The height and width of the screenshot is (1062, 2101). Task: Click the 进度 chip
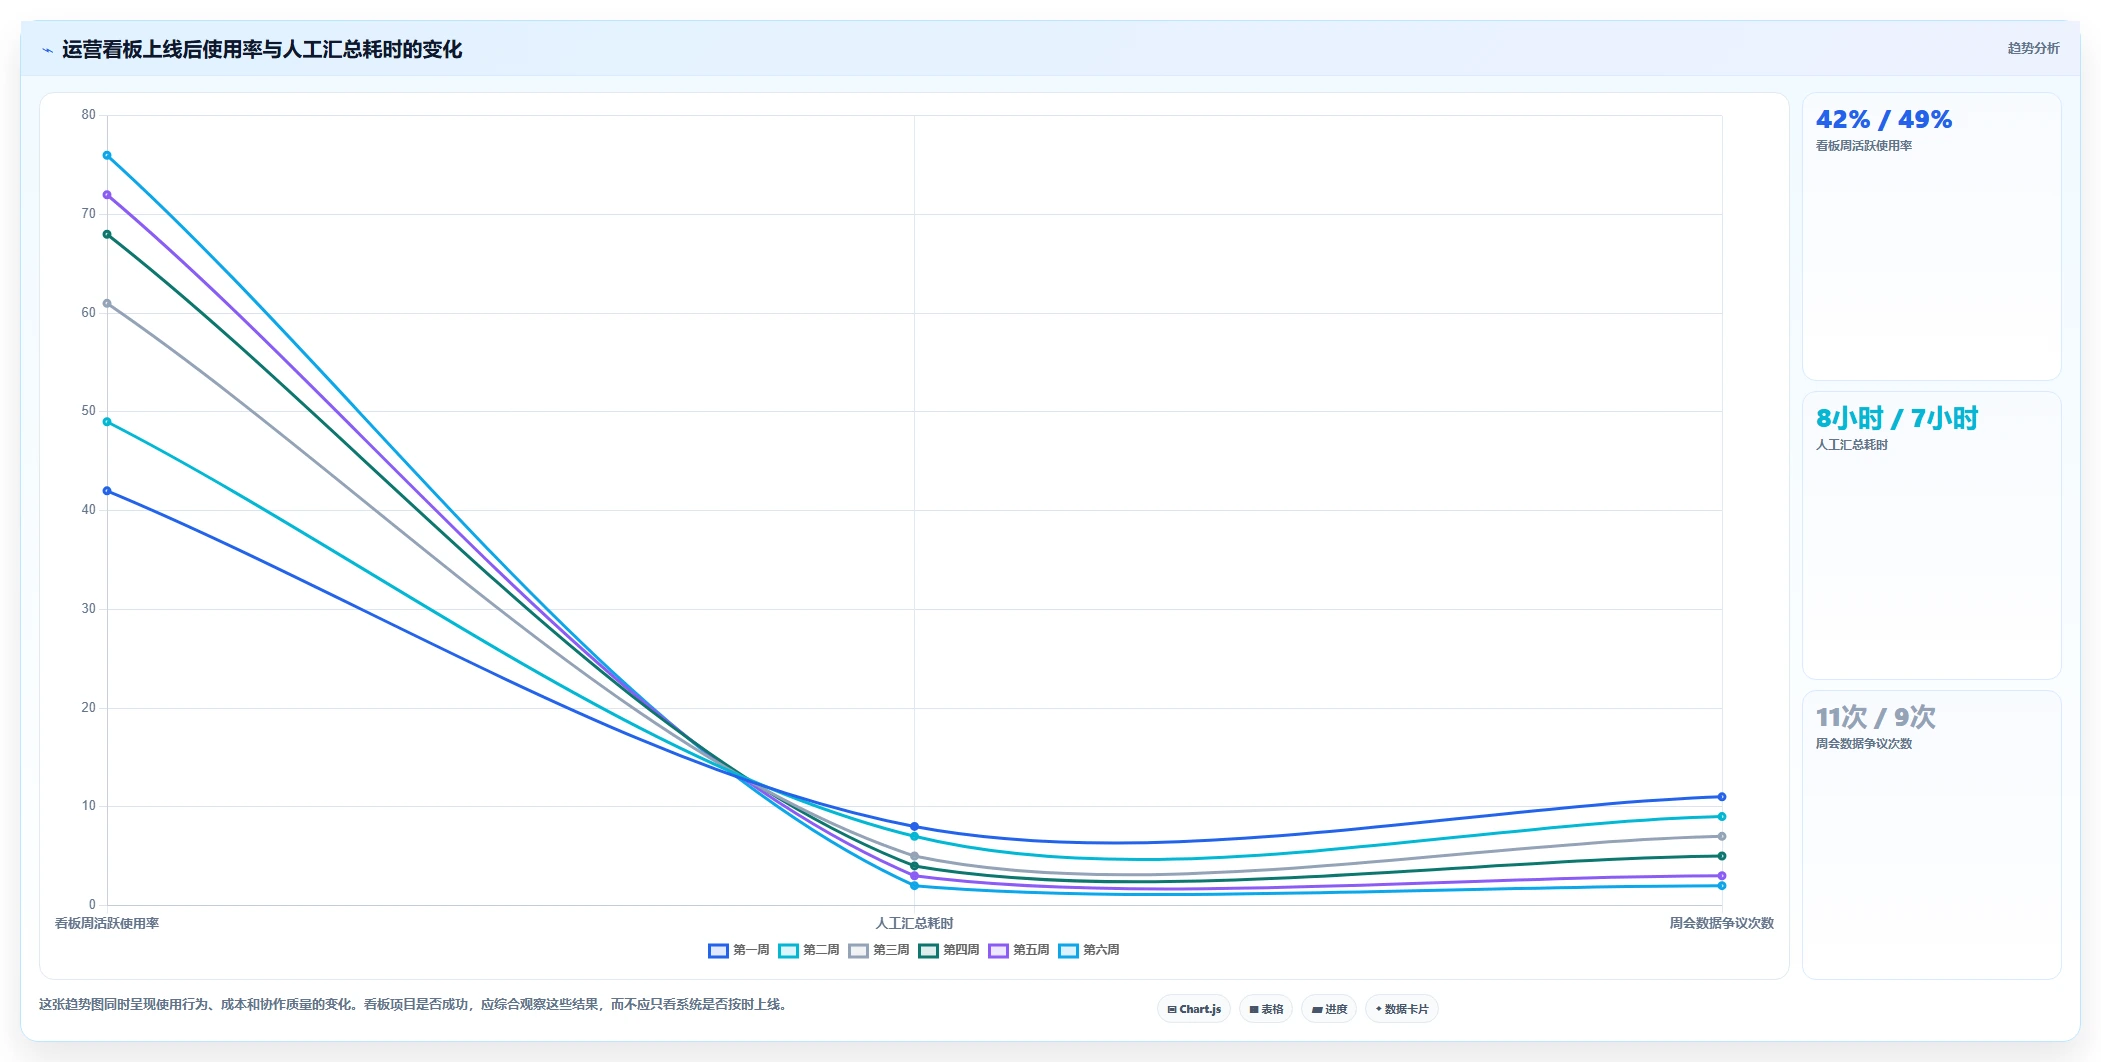point(1329,1009)
